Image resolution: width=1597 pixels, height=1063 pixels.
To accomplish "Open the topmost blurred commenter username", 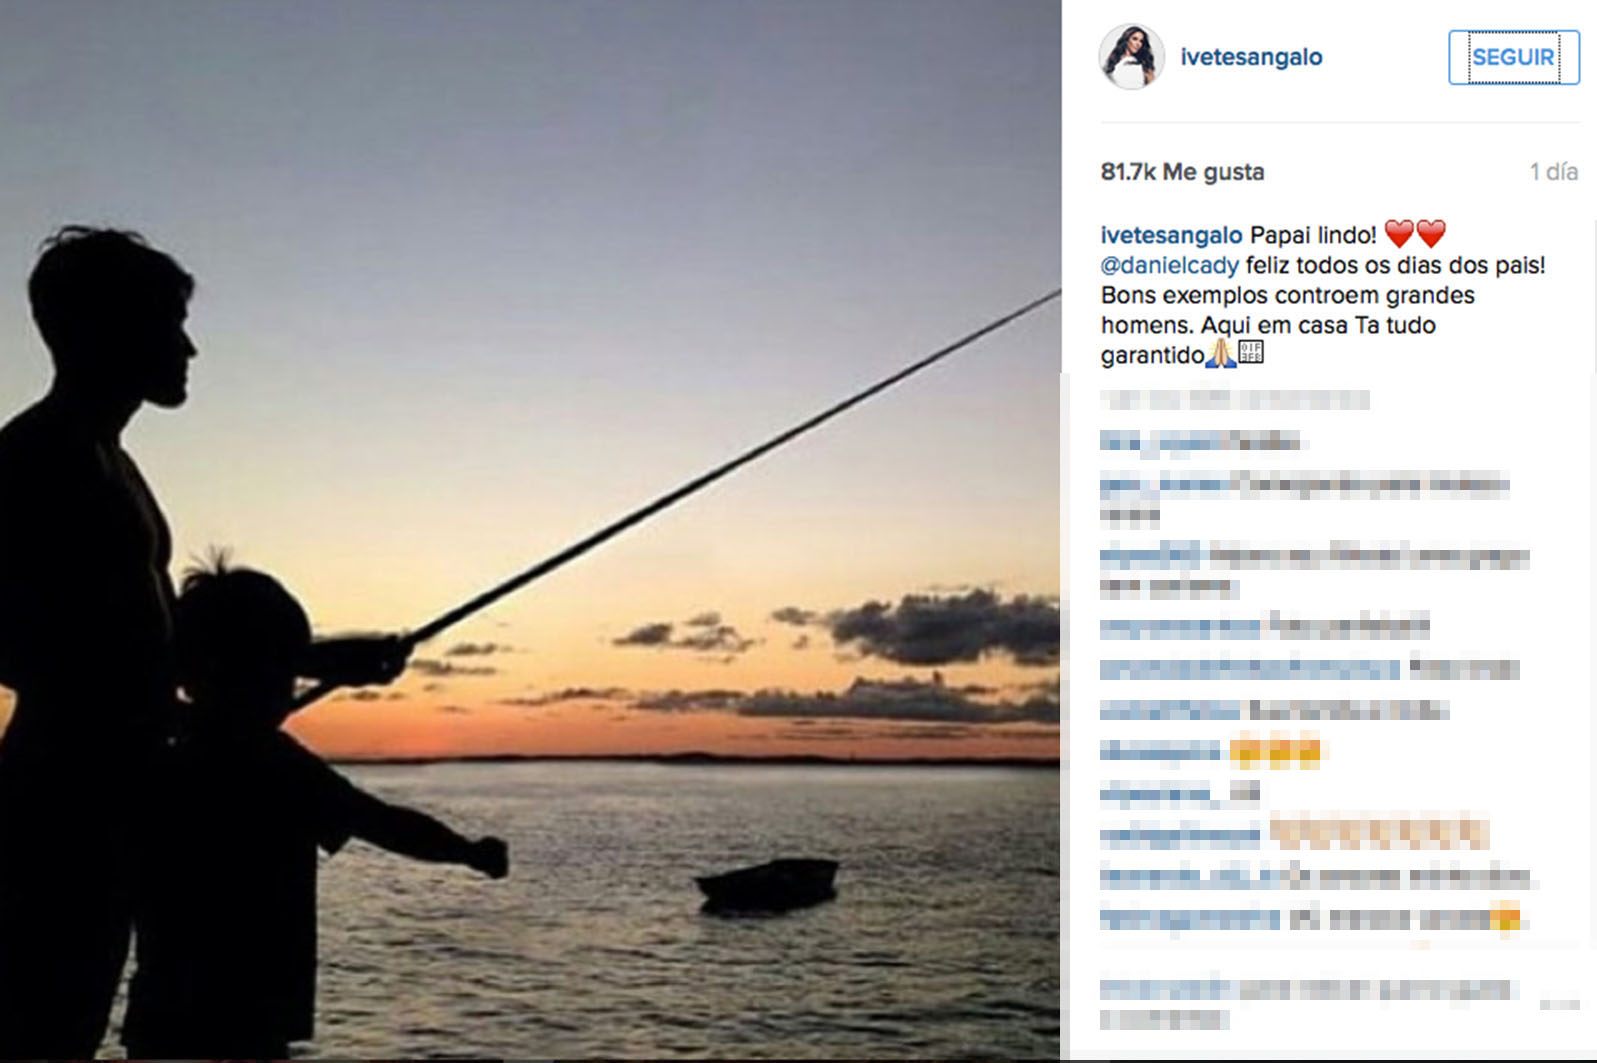I will [1162, 442].
